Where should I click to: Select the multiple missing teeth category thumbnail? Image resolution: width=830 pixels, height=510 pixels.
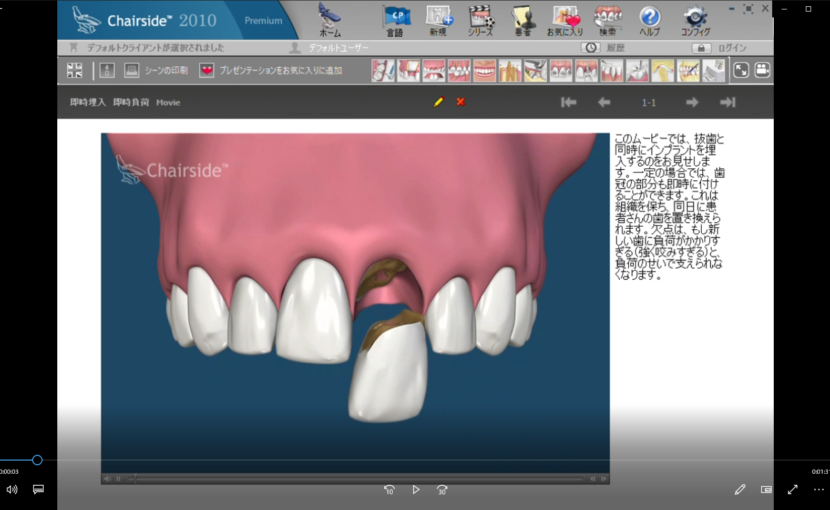click(x=434, y=70)
